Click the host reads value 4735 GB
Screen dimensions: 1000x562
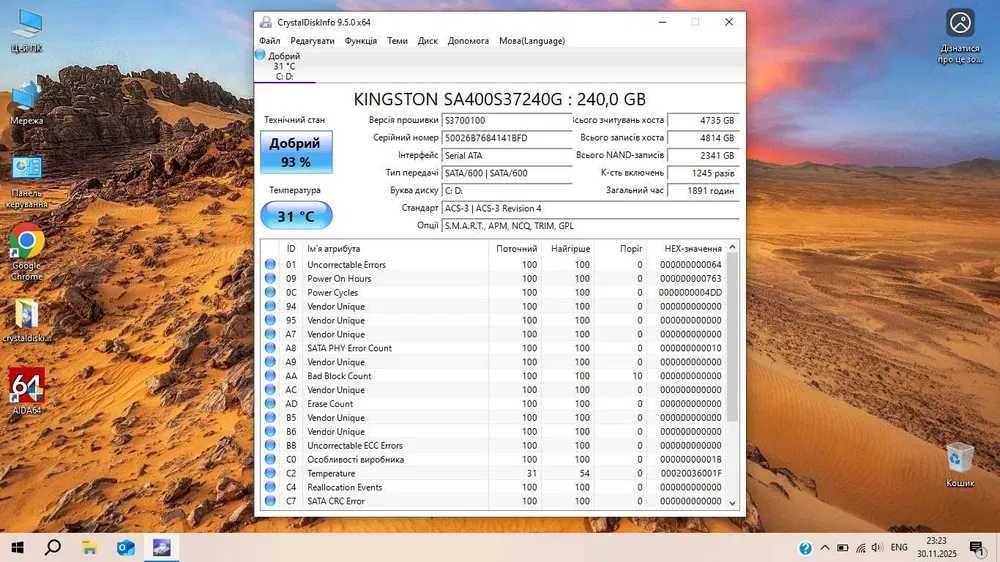(703, 121)
